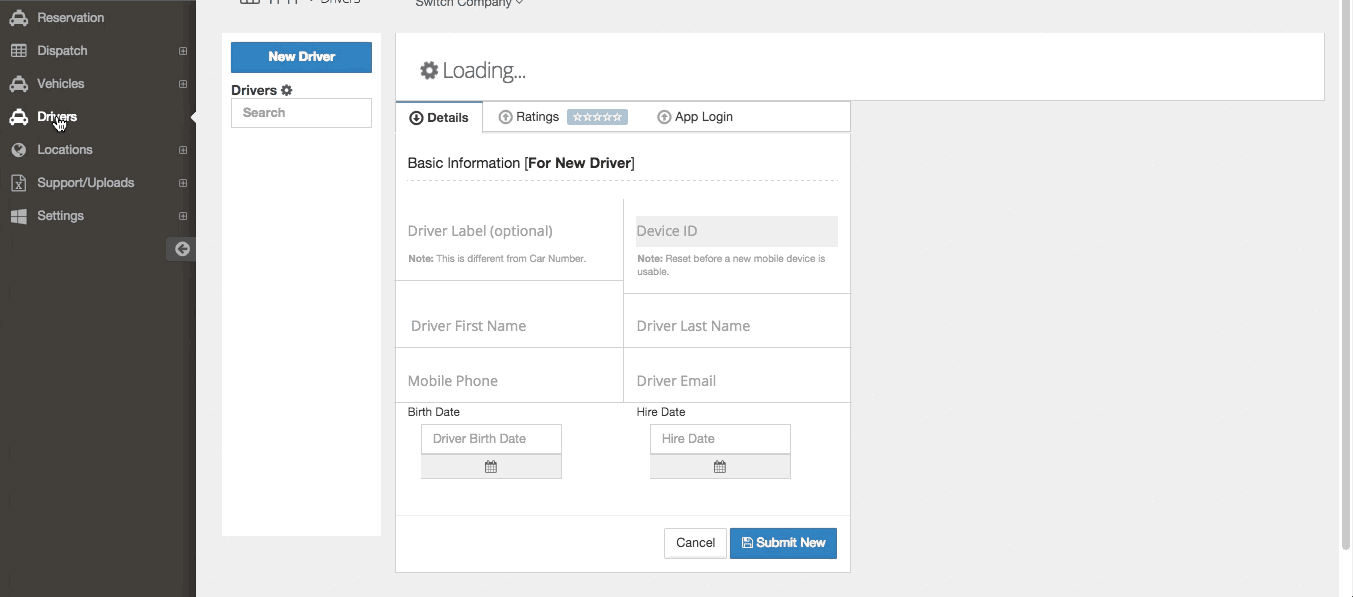Collapse sidebar with the left arrow icon
This screenshot has width=1353, height=597.
point(182,249)
